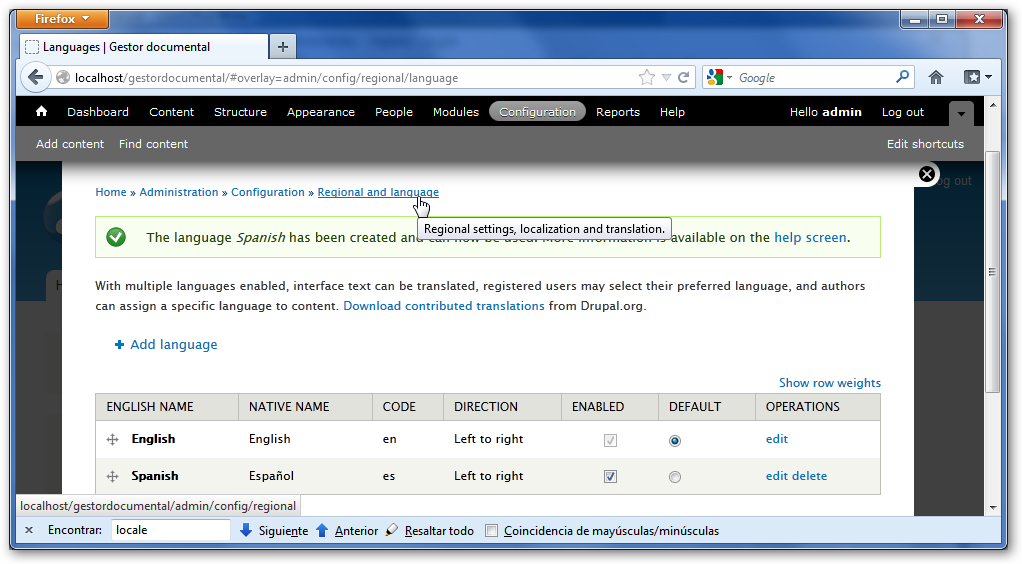Close the find bar
The image size is (1022, 564).
coord(29,530)
